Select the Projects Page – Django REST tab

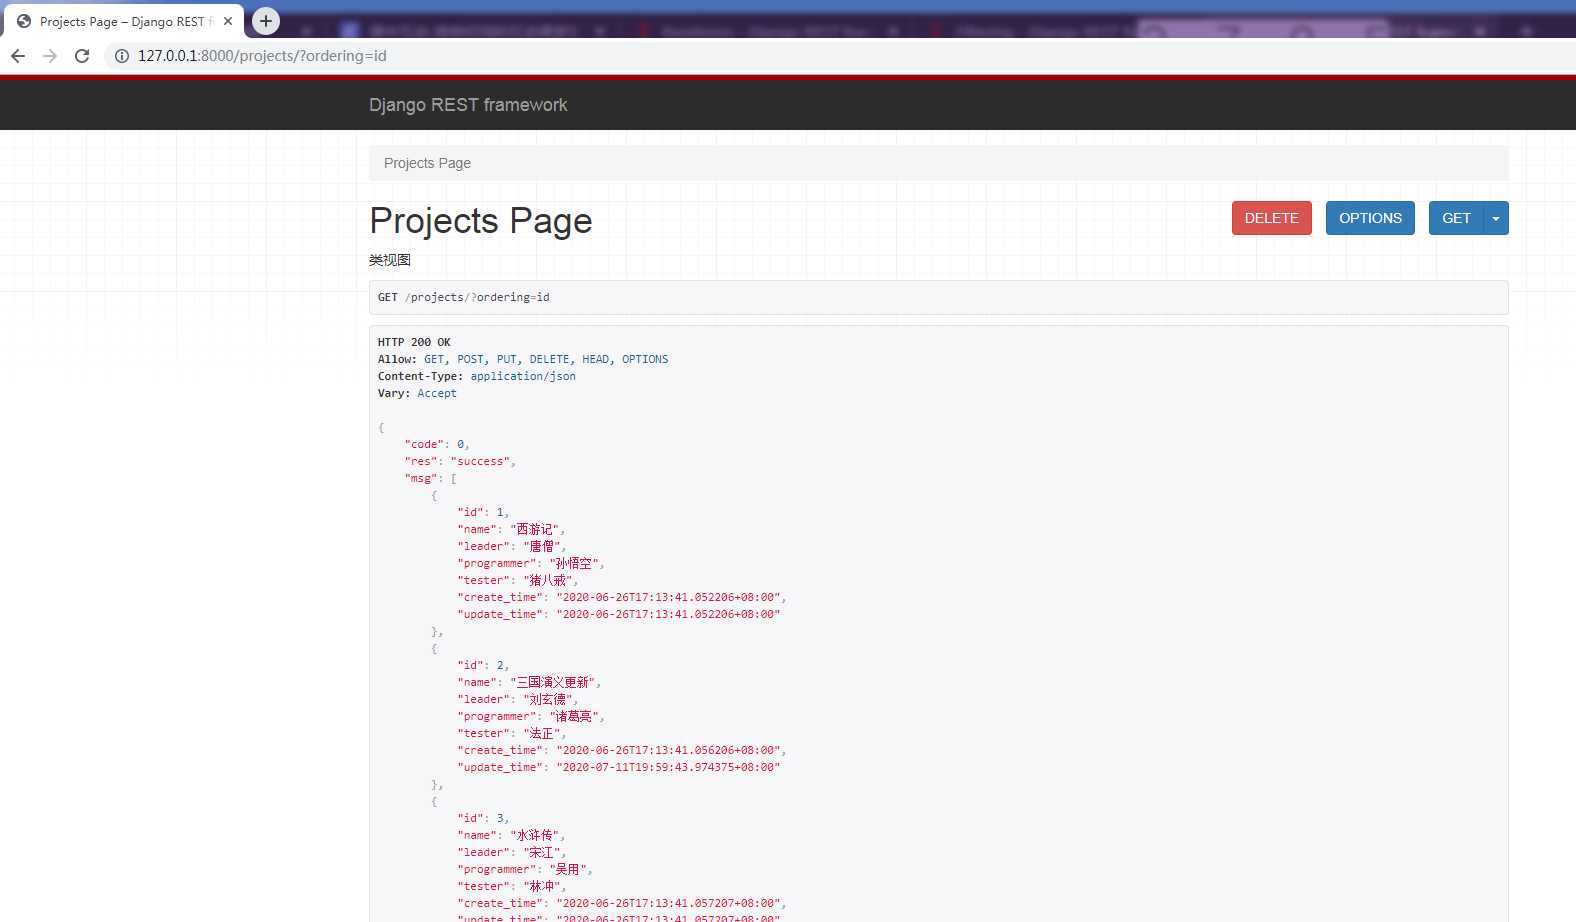click(124, 21)
